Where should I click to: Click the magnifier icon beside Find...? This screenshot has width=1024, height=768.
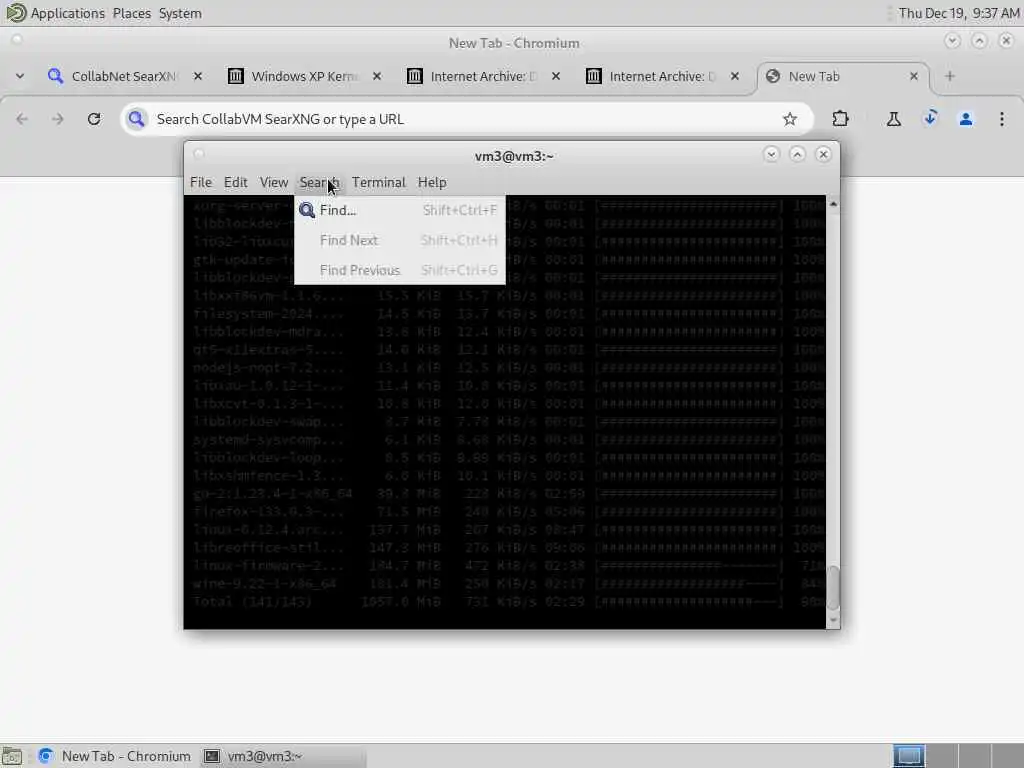click(x=307, y=210)
